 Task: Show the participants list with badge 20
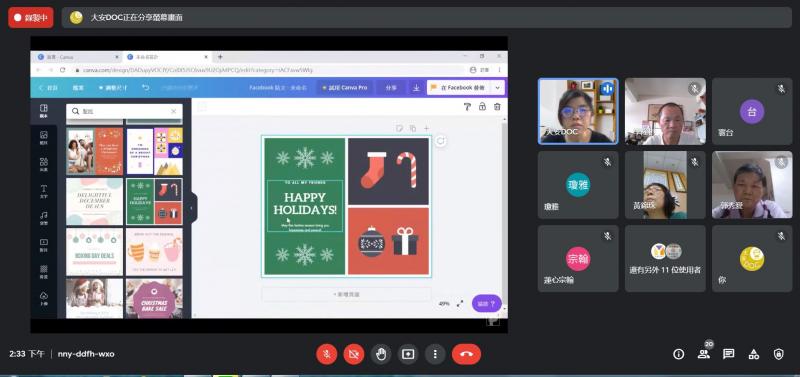click(704, 354)
